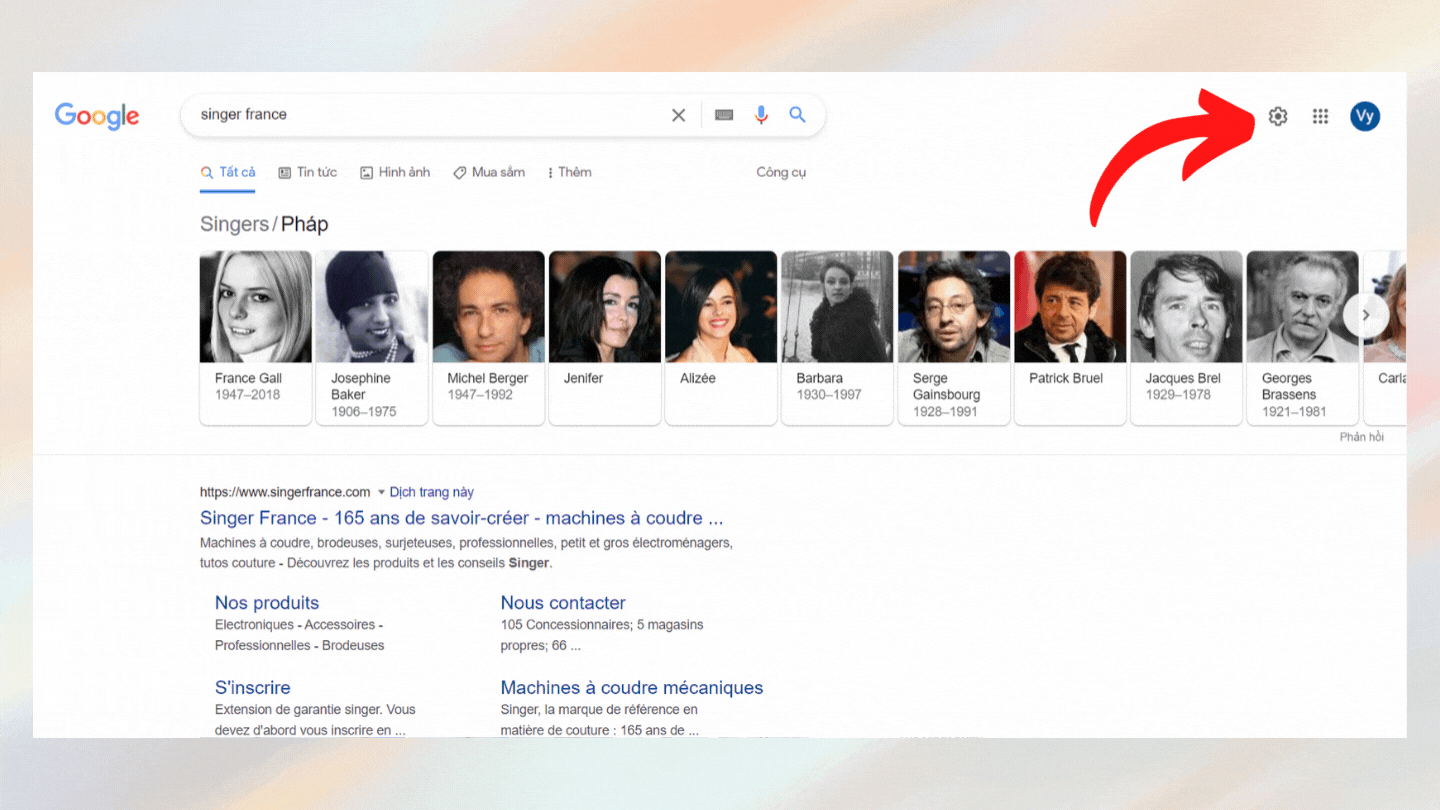Open the Vy account avatar
This screenshot has width=1440, height=810.
(1364, 116)
